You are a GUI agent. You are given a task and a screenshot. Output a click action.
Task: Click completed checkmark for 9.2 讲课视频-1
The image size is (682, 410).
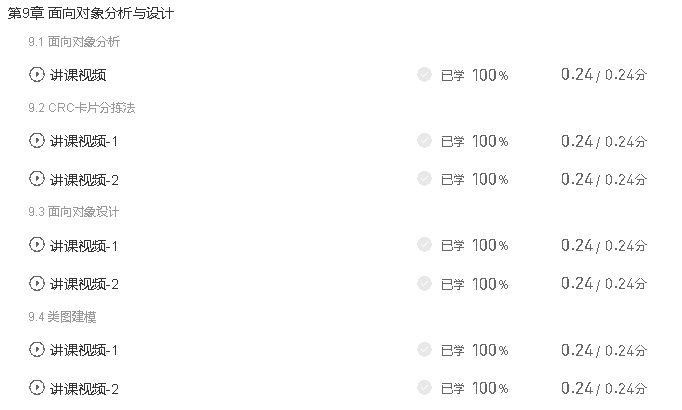pos(424,141)
